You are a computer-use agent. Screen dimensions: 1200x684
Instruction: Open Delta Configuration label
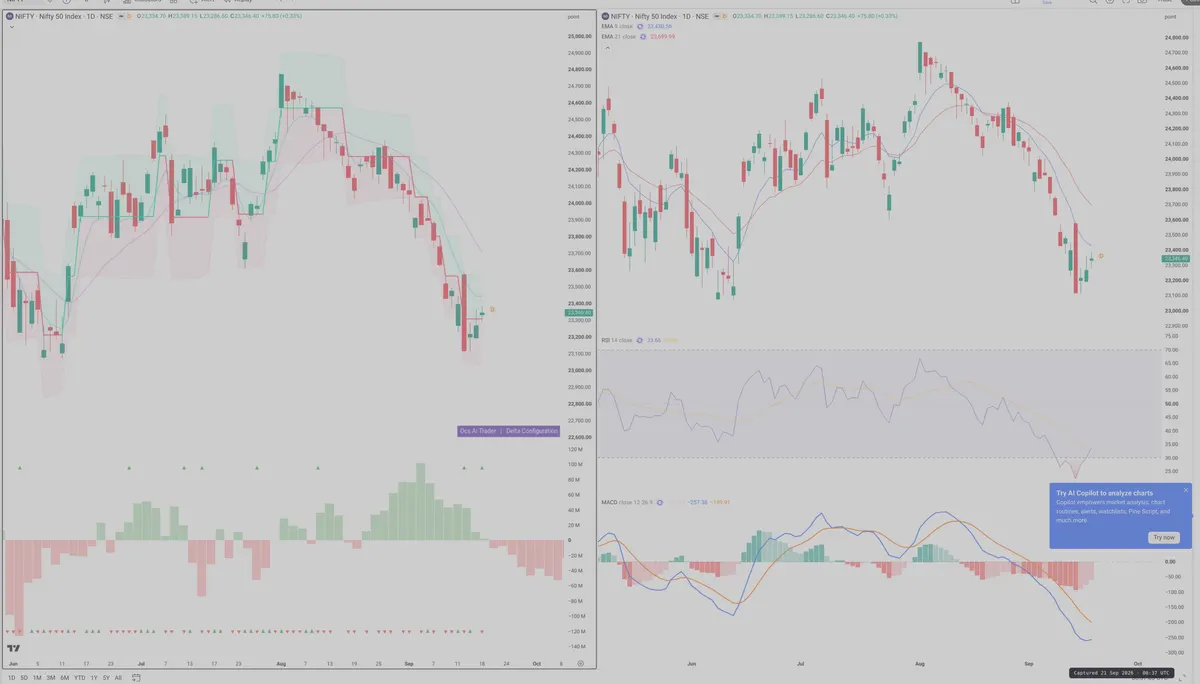point(531,431)
